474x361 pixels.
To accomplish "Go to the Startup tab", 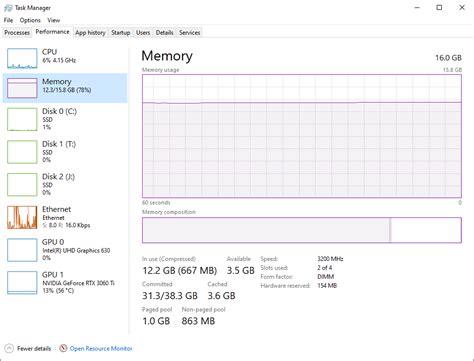I will pyautogui.click(x=120, y=33).
